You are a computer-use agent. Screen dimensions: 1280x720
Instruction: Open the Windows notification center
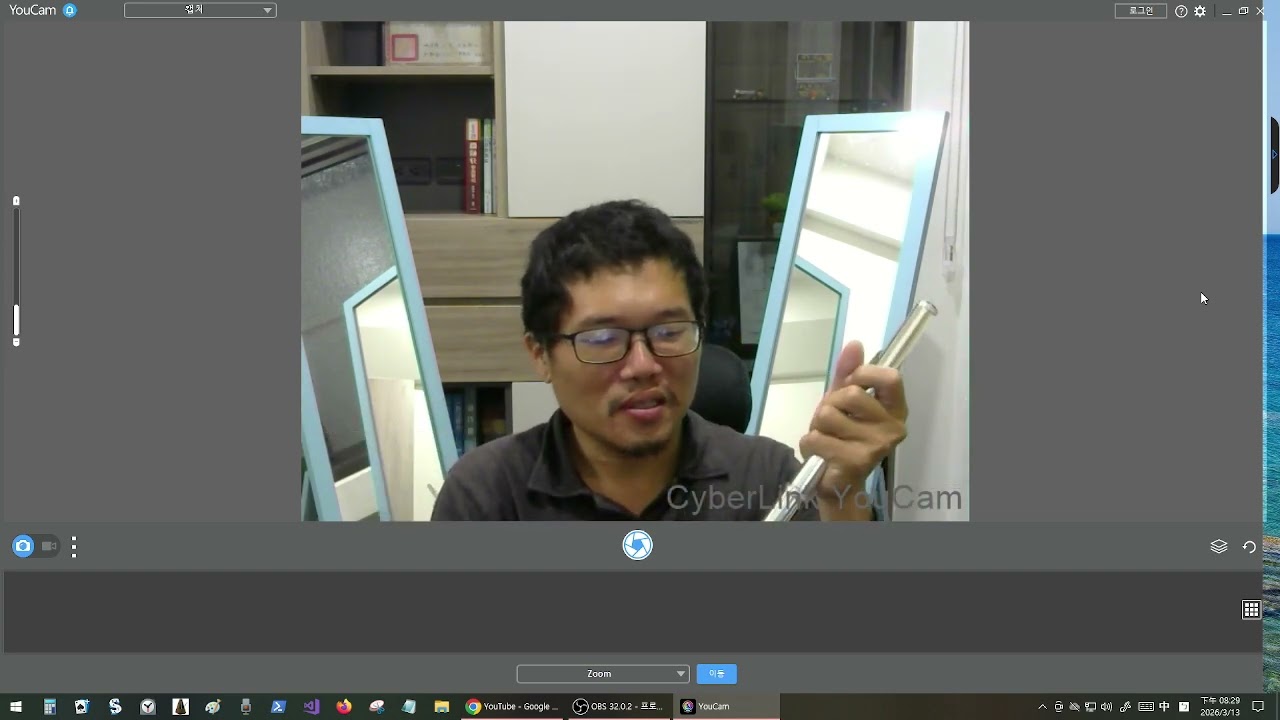point(1259,707)
